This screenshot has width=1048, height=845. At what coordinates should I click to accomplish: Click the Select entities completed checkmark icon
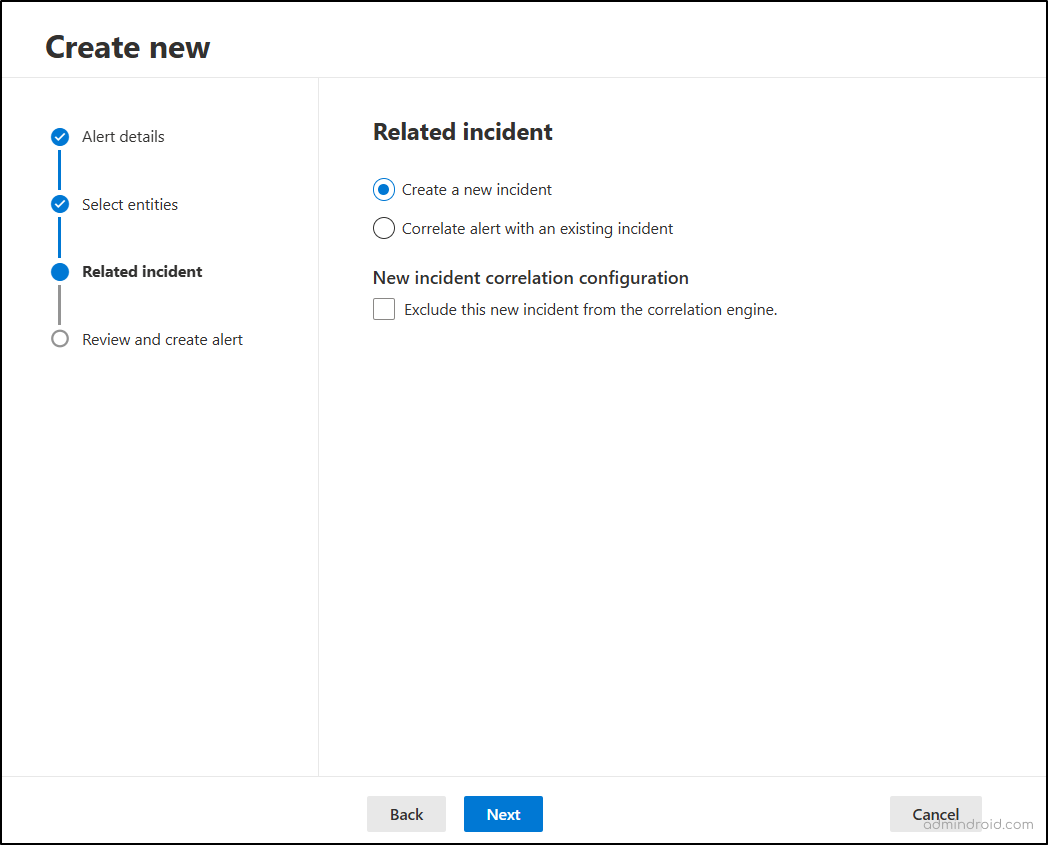(60, 204)
